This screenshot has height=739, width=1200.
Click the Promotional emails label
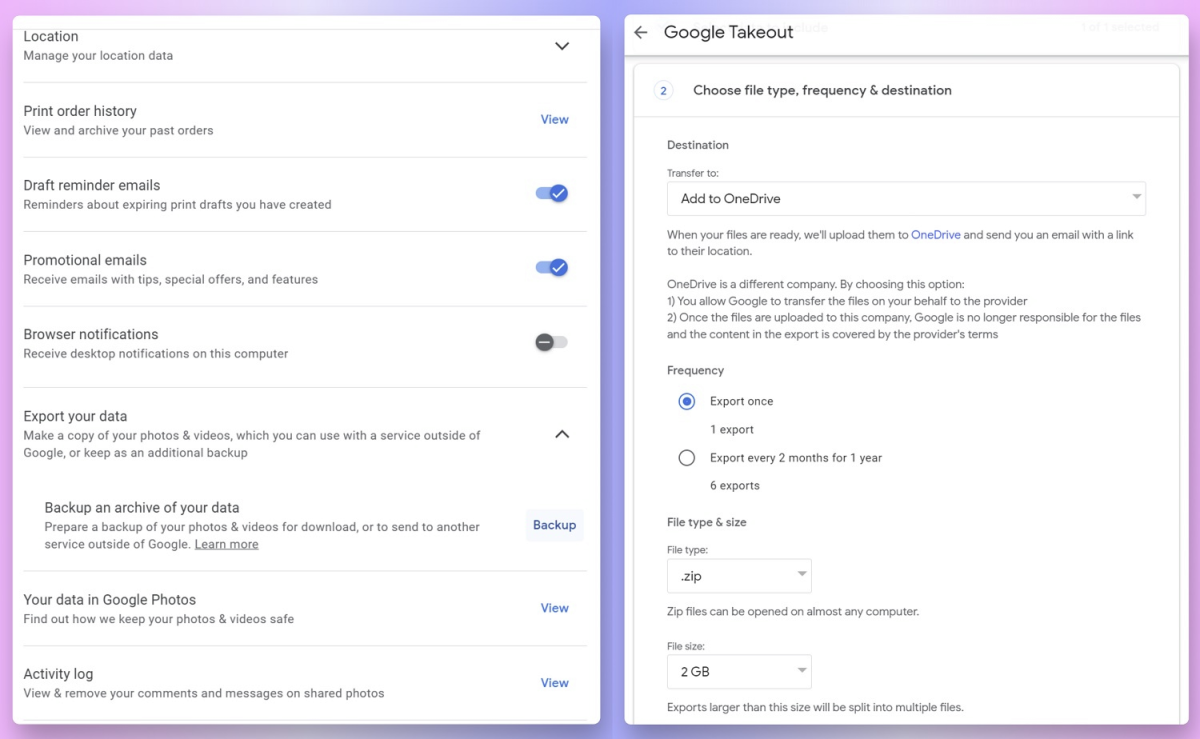coord(85,260)
